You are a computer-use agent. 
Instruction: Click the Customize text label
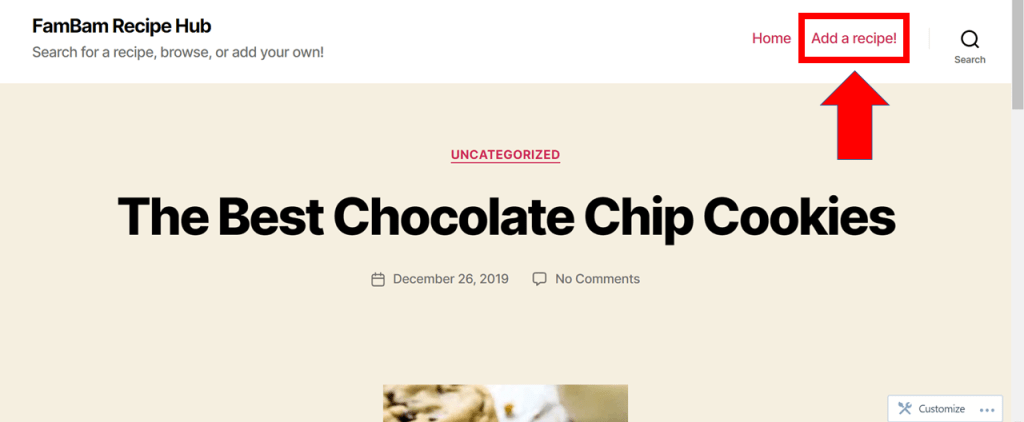click(941, 409)
